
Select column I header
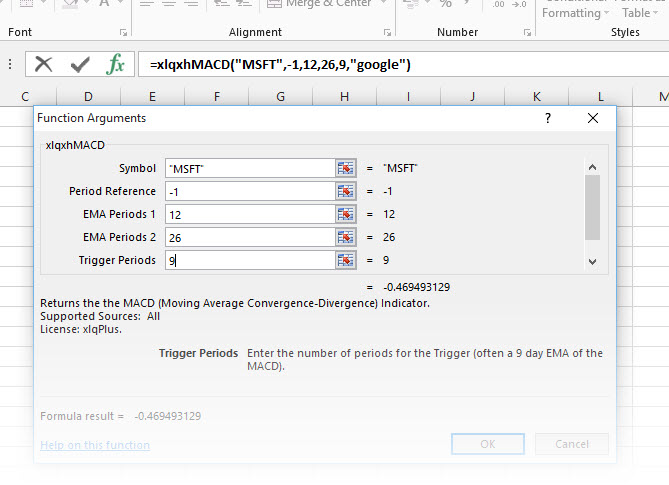408,97
